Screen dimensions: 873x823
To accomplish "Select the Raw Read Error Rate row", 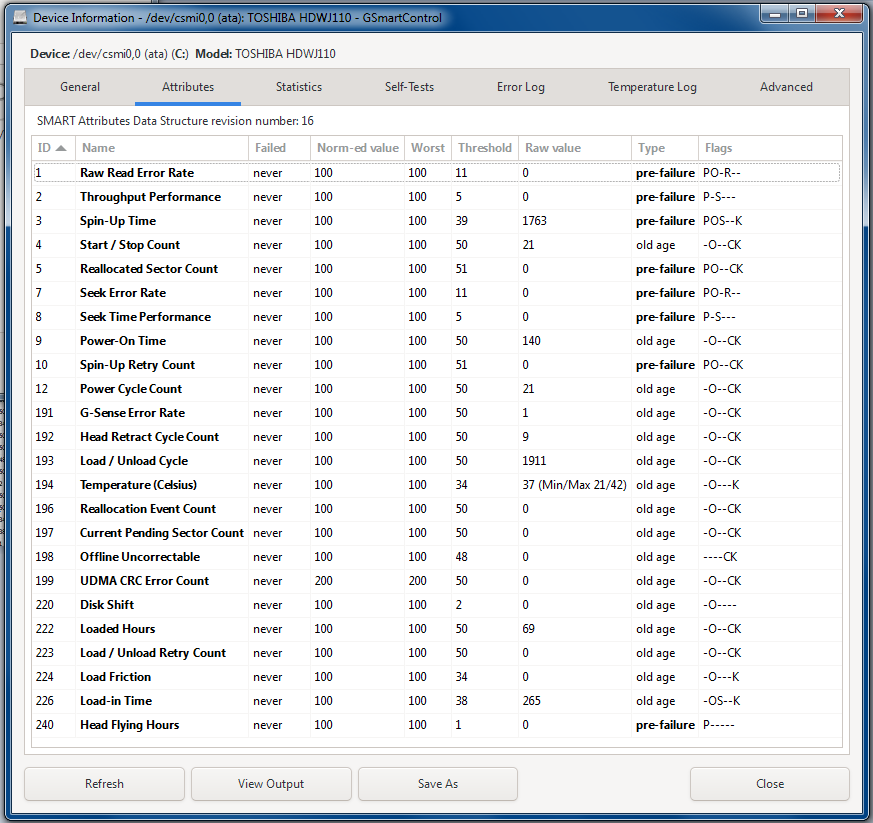I will pyautogui.click(x=436, y=173).
